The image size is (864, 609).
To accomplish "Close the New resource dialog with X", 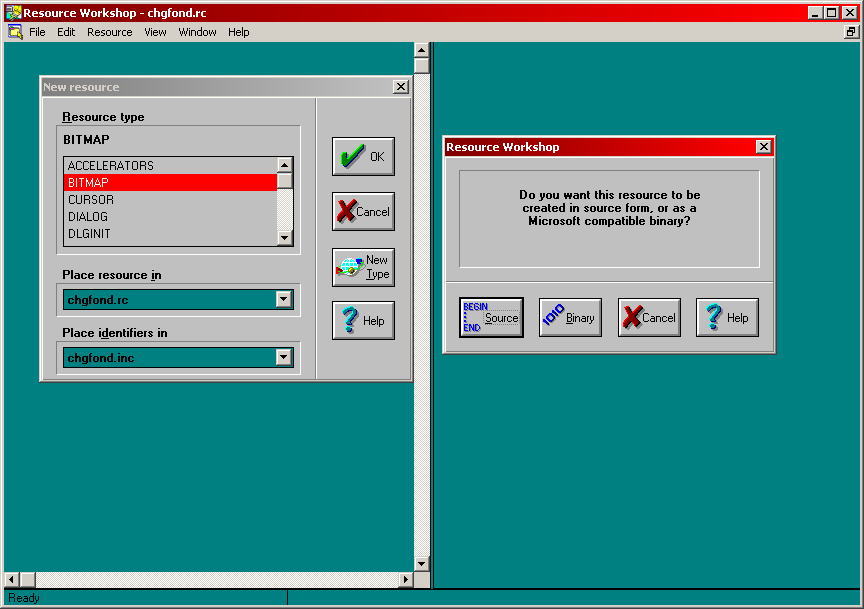I will pyautogui.click(x=401, y=87).
